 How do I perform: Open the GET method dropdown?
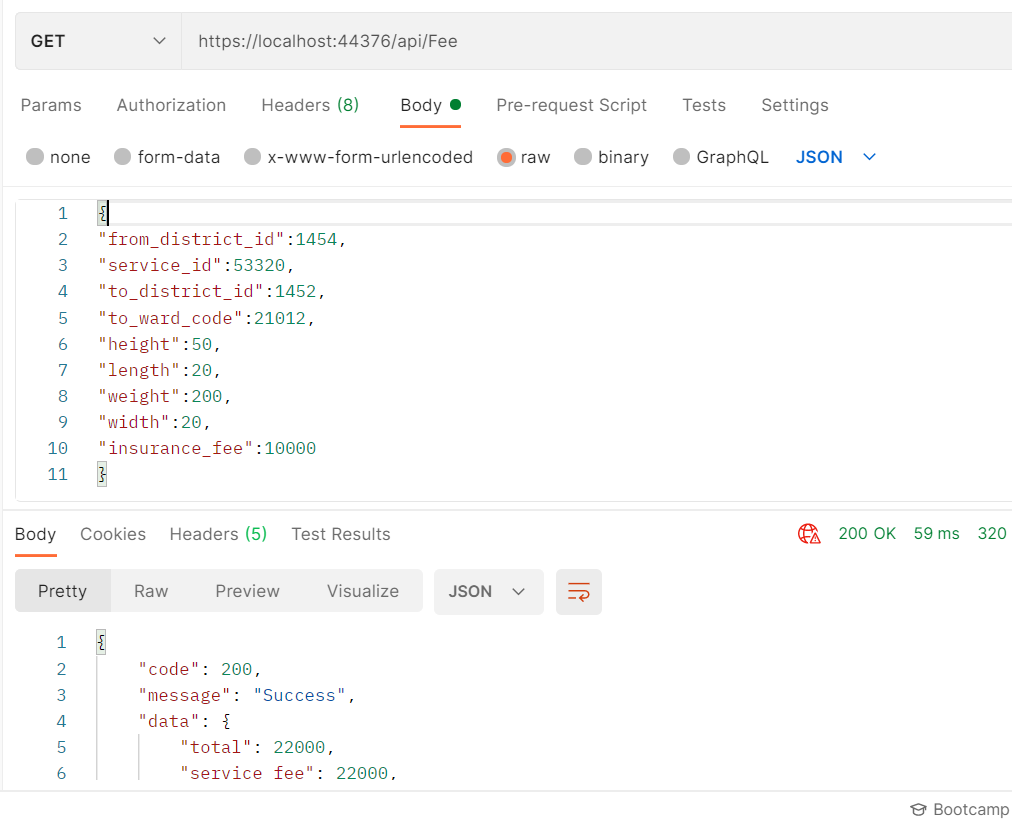click(x=98, y=41)
